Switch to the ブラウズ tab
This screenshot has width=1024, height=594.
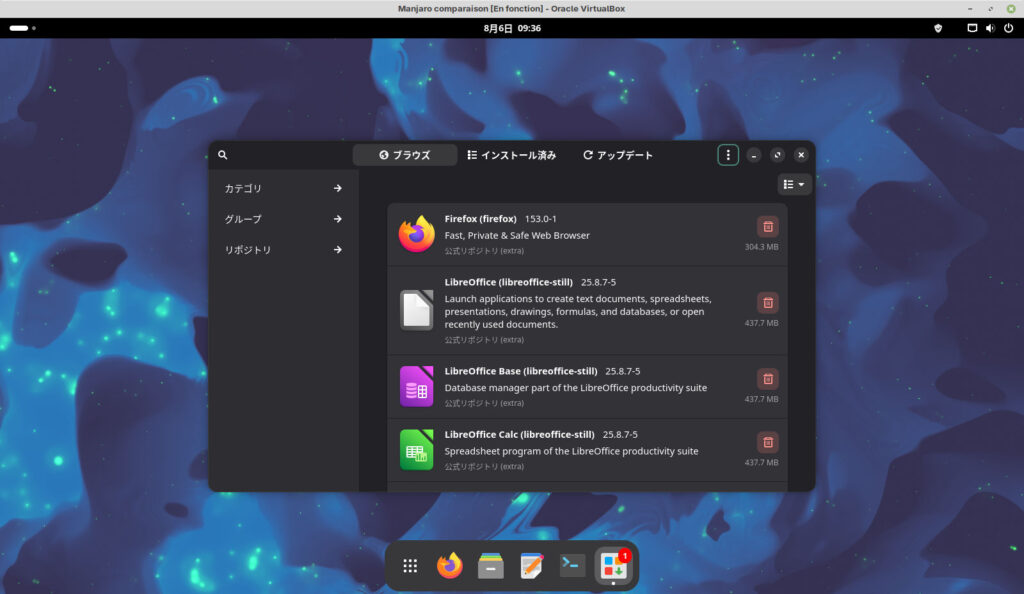tap(405, 155)
